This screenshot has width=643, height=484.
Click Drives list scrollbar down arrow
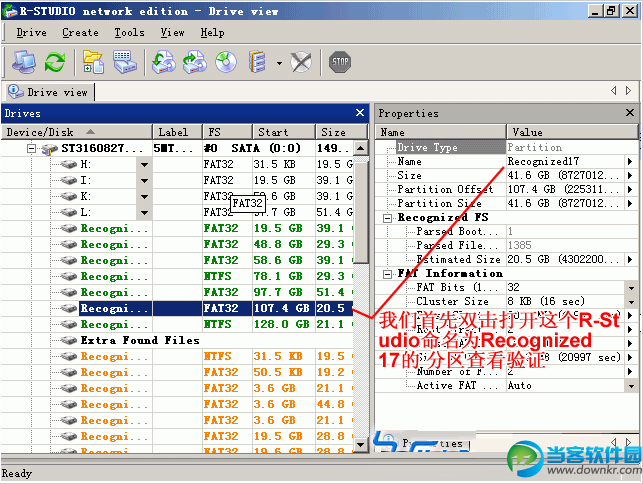(x=360, y=444)
